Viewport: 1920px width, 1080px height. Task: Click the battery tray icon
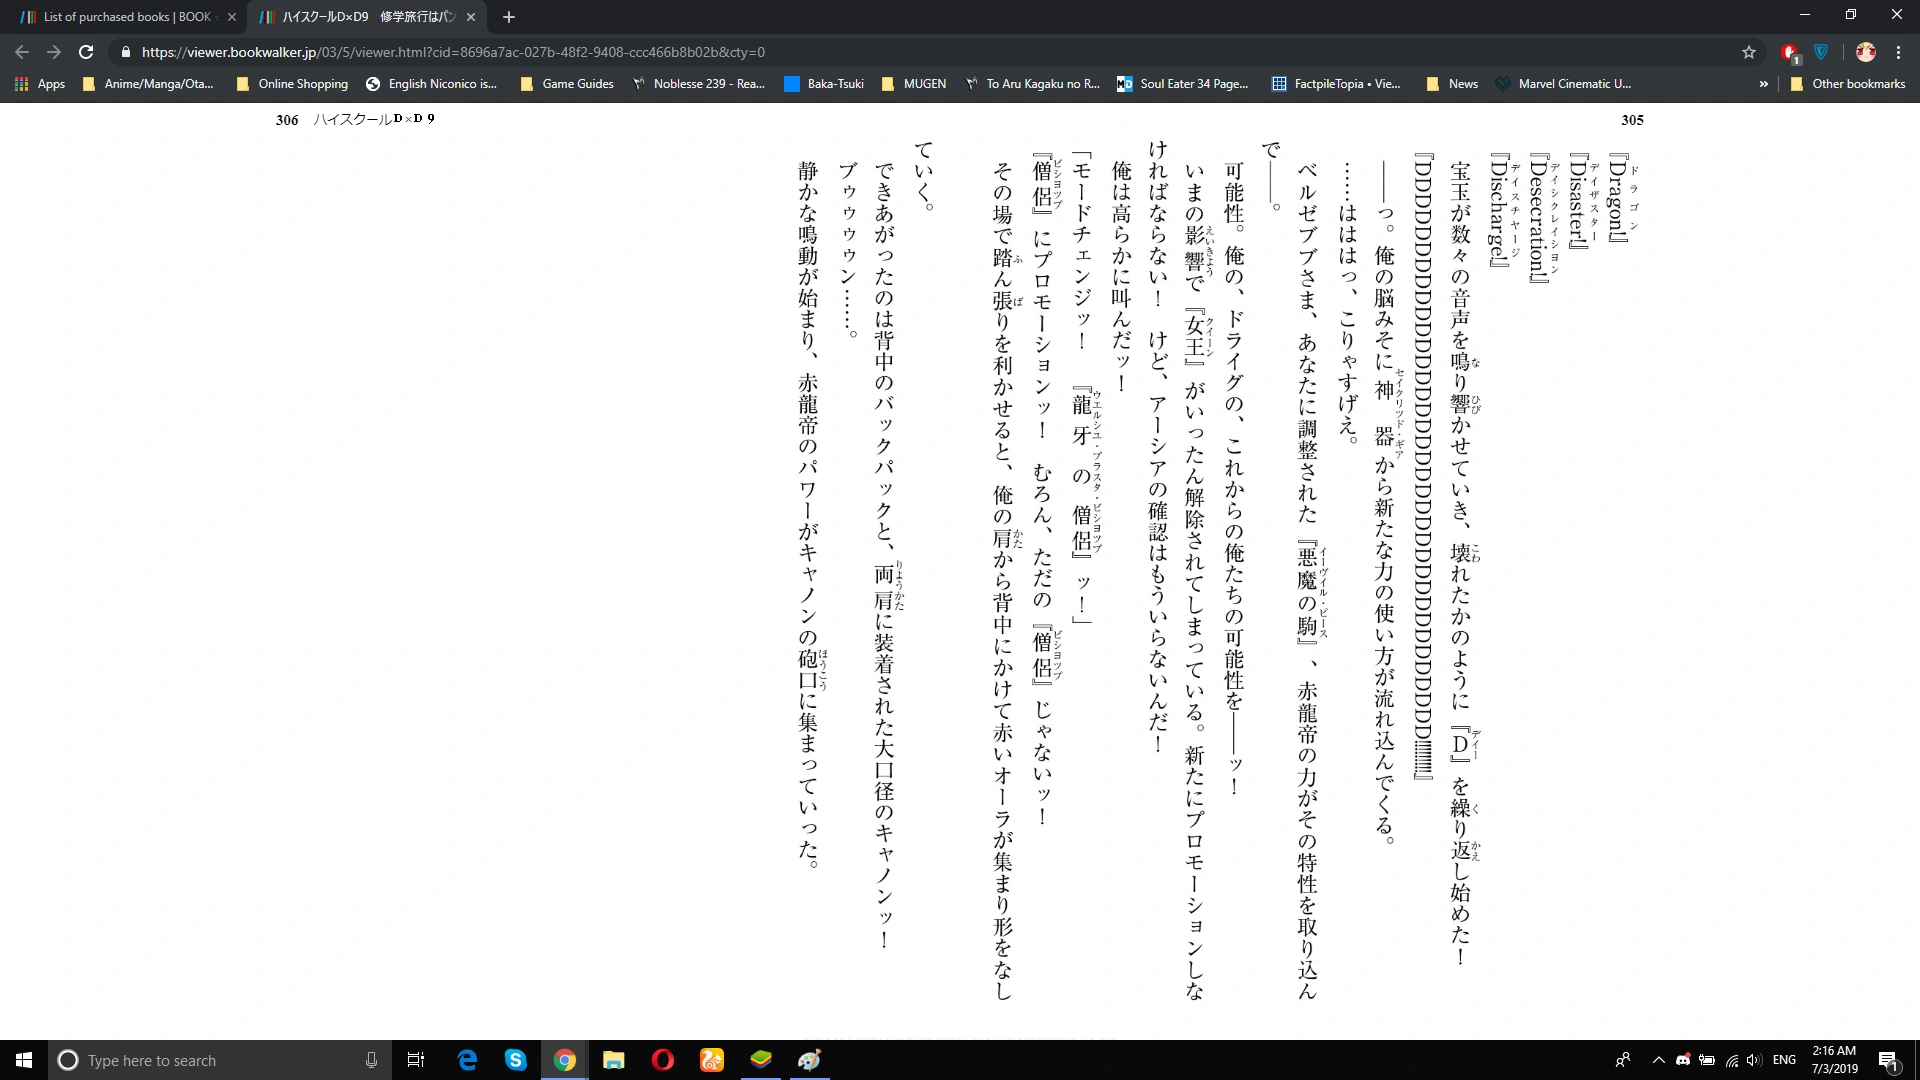click(1707, 1060)
